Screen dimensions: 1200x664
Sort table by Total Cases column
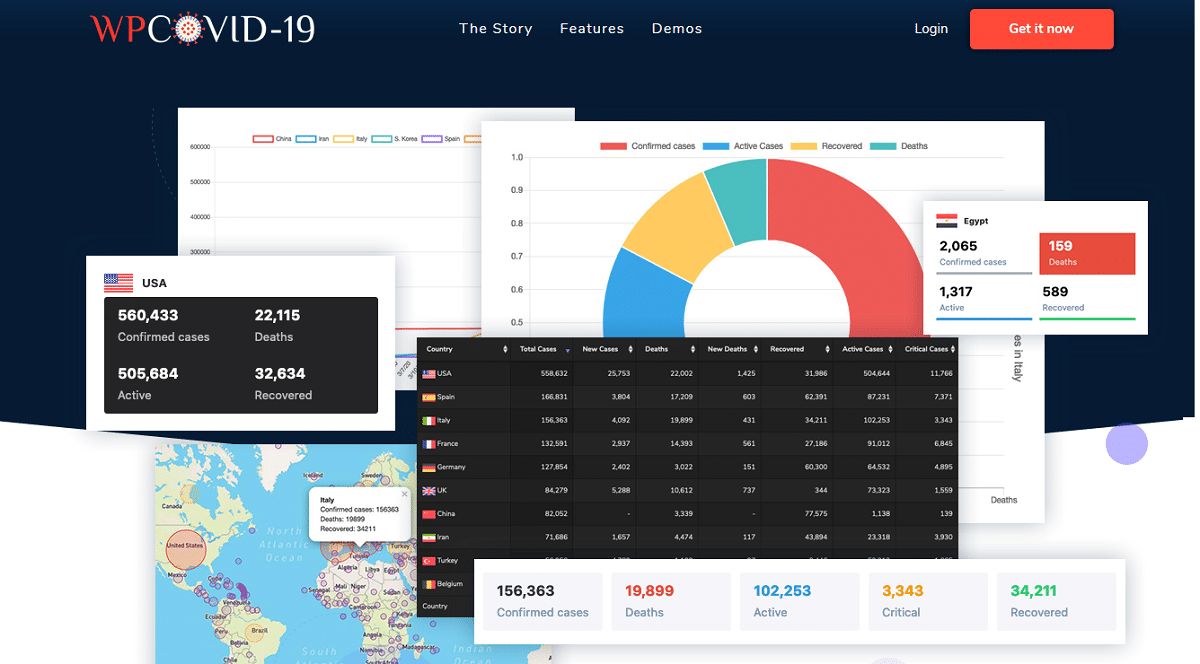(x=544, y=349)
